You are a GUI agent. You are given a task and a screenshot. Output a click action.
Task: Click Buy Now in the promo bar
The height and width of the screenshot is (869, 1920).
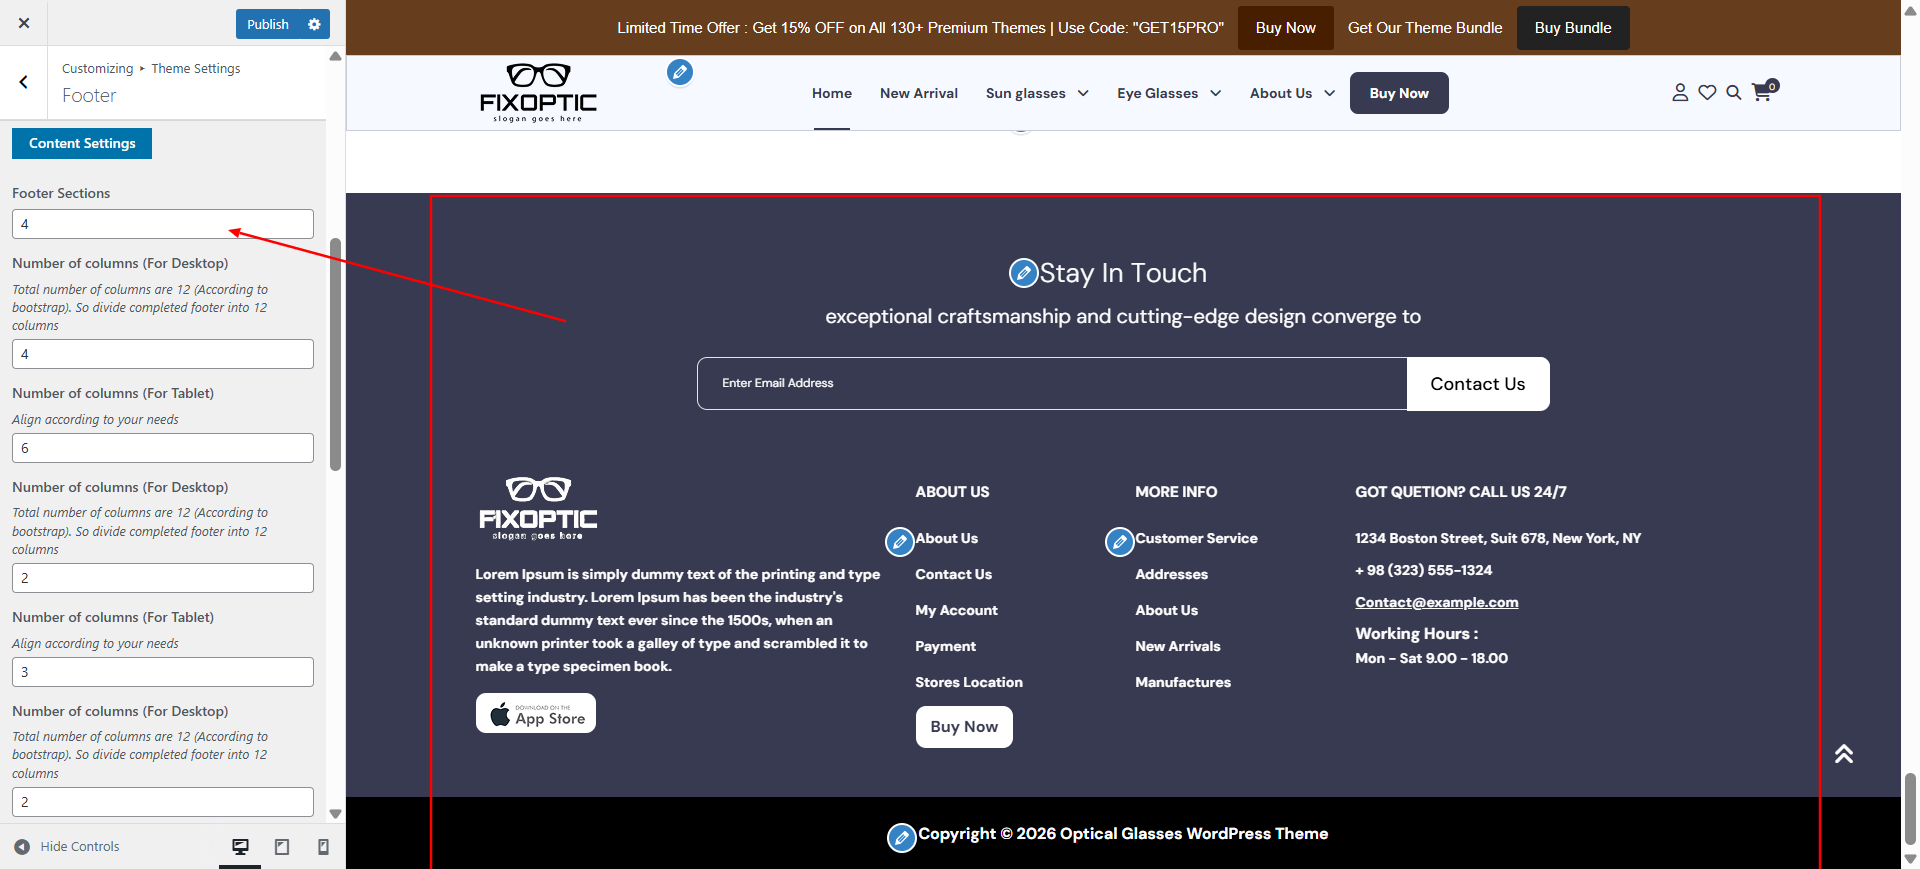tap(1286, 28)
